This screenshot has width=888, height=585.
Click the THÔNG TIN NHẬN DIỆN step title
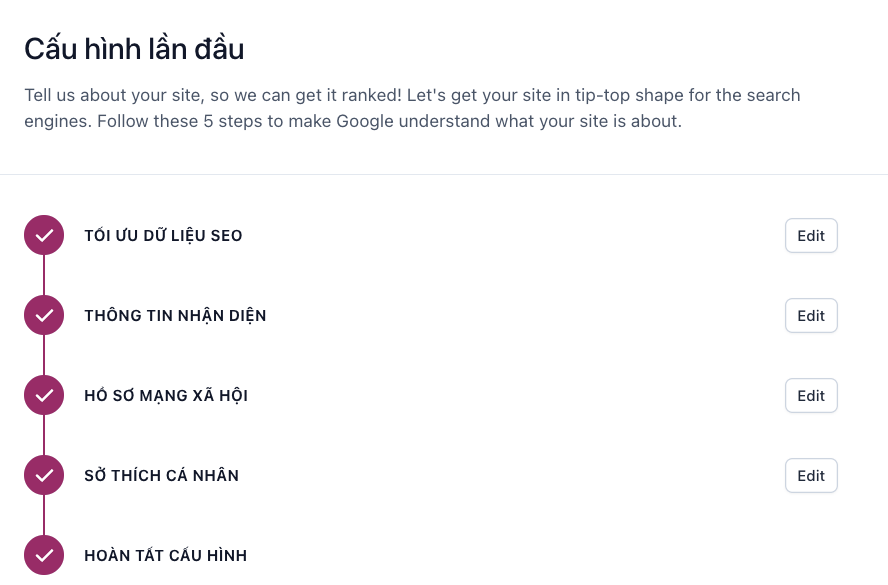pyautogui.click(x=175, y=315)
